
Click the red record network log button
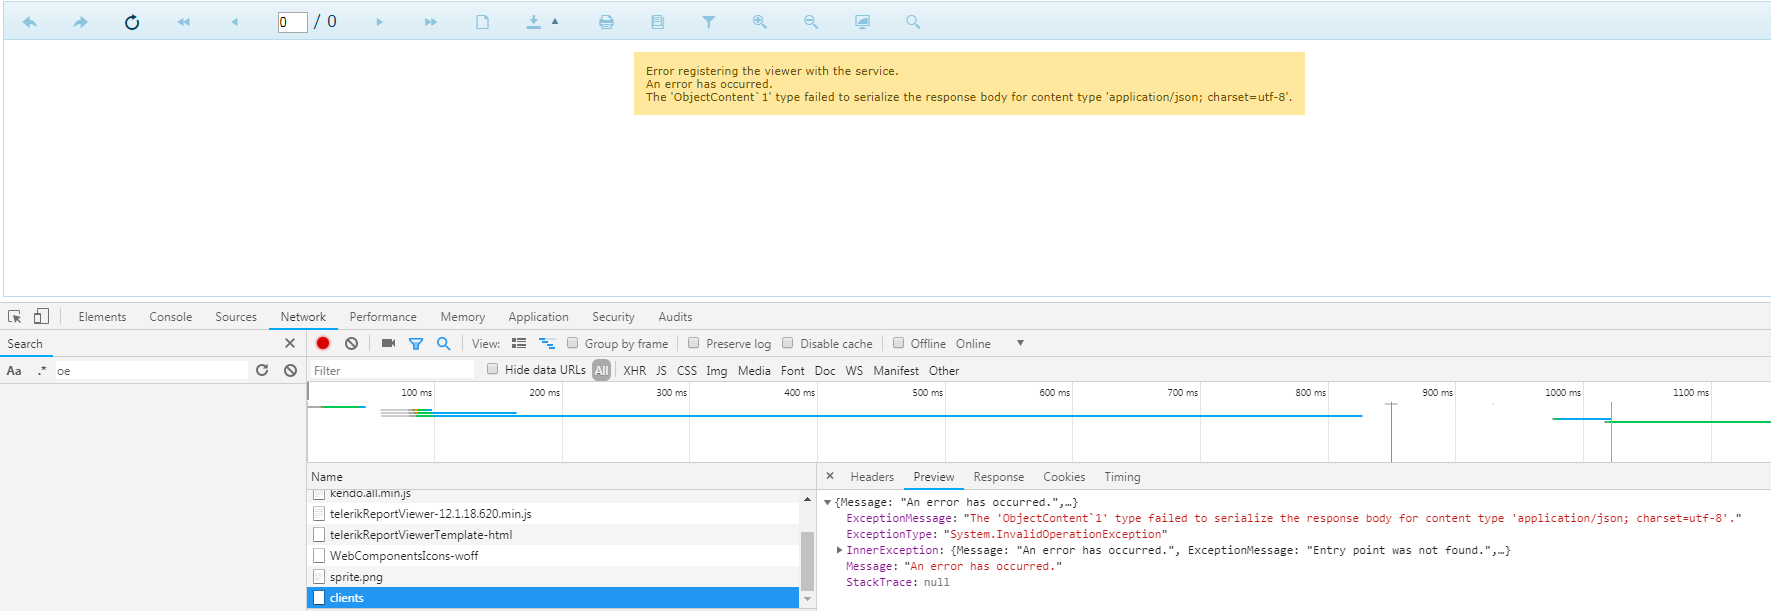pyautogui.click(x=323, y=343)
